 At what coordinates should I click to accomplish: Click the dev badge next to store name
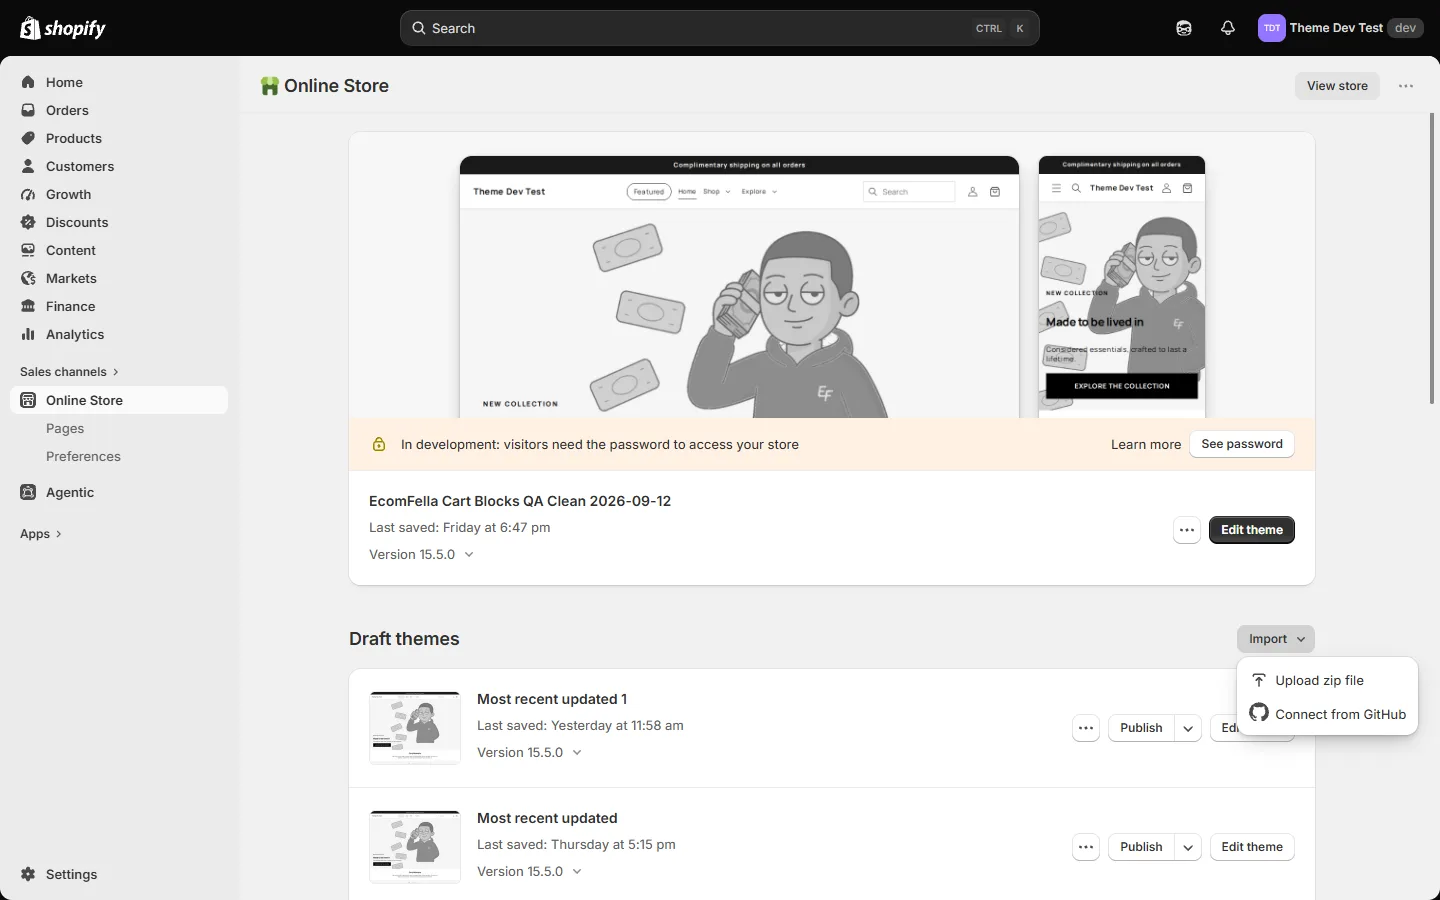pos(1405,28)
